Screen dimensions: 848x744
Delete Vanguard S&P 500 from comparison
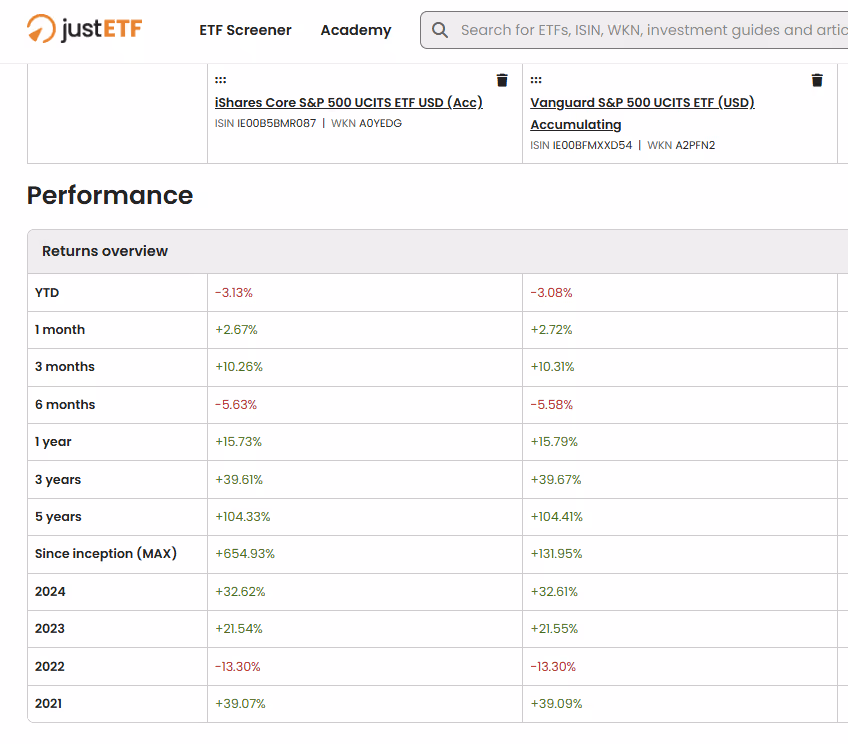[x=817, y=80]
